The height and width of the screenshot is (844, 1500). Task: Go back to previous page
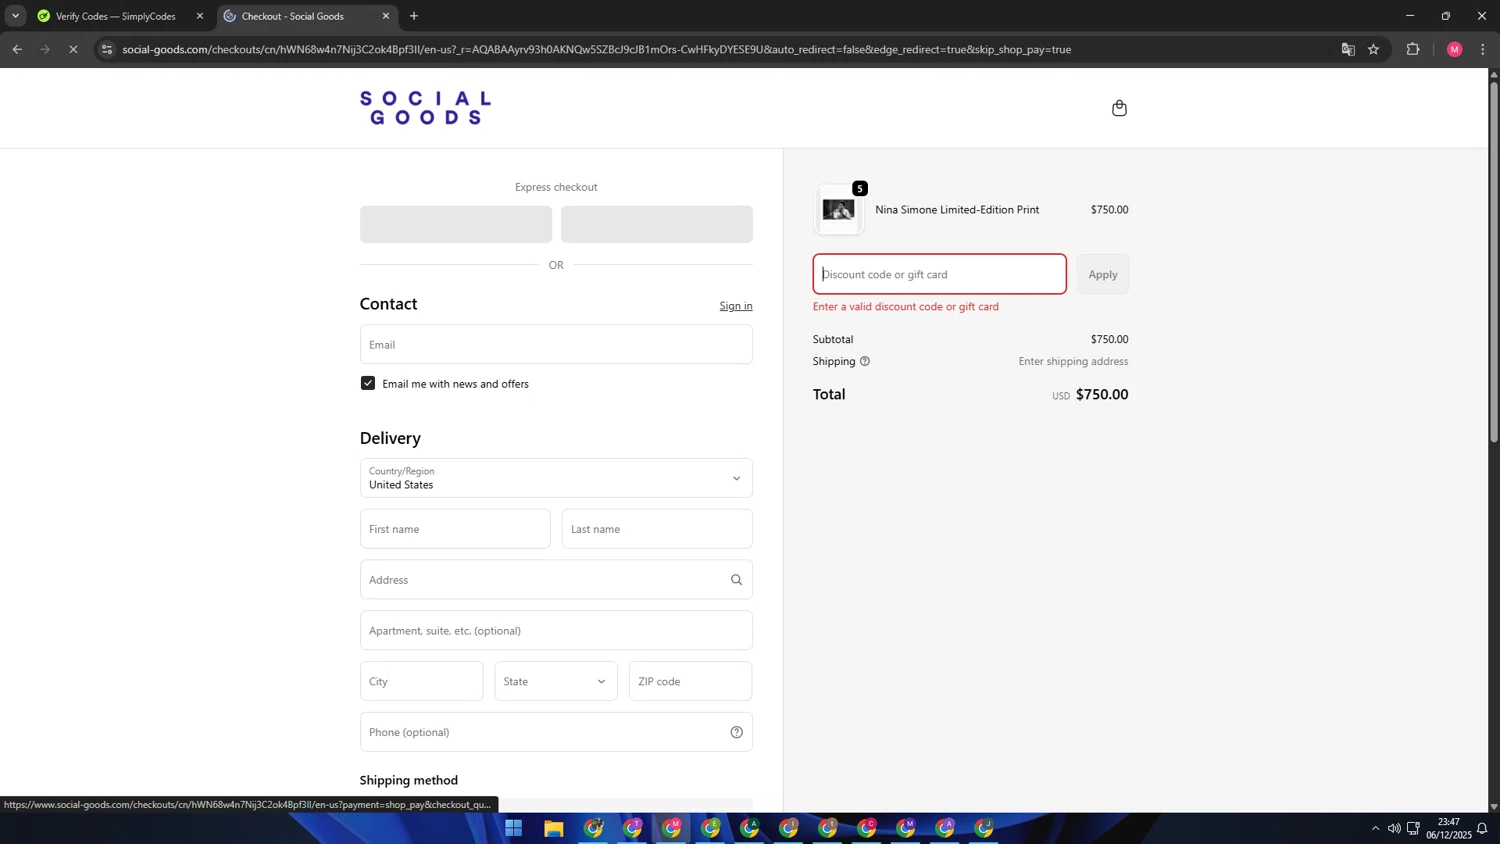pos(17,49)
